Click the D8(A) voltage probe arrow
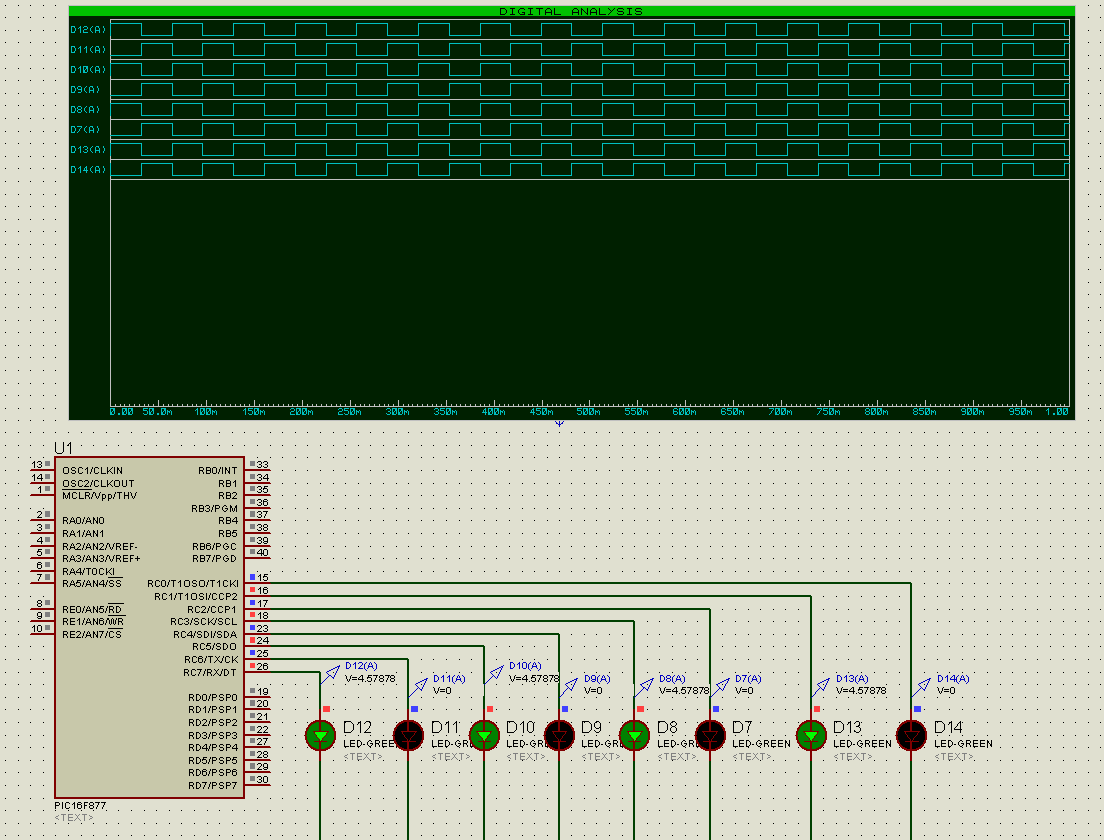Image resolution: width=1104 pixels, height=840 pixels. [644, 687]
